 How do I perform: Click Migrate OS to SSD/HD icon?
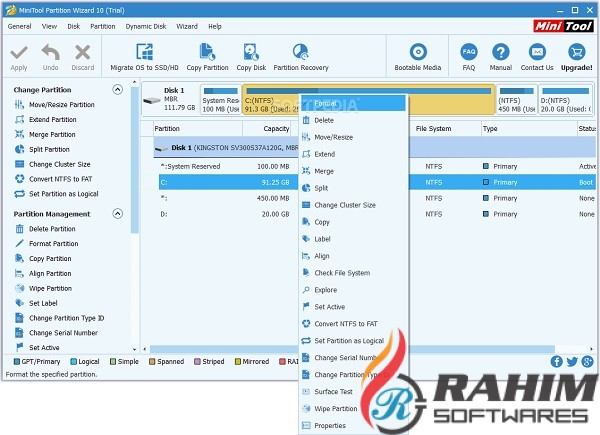145,52
